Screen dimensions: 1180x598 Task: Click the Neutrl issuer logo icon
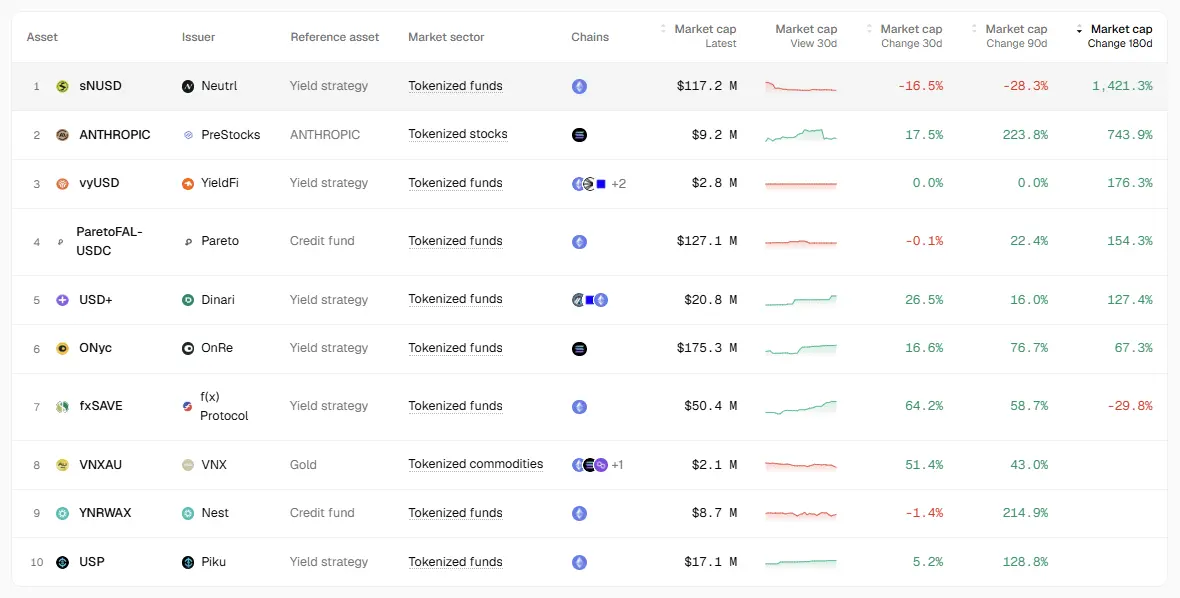[x=188, y=87]
